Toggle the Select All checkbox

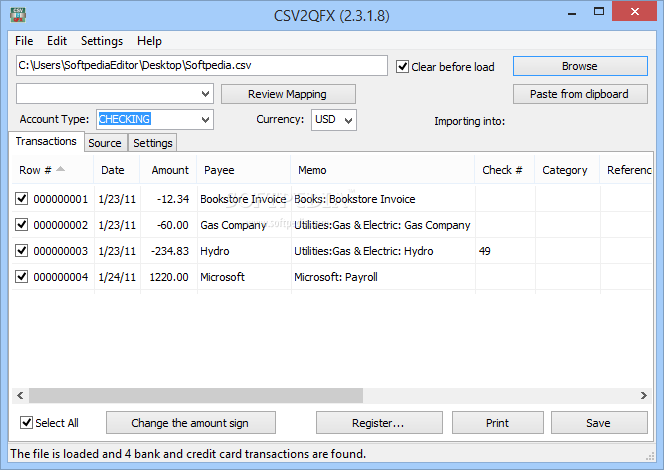tap(26, 423)
